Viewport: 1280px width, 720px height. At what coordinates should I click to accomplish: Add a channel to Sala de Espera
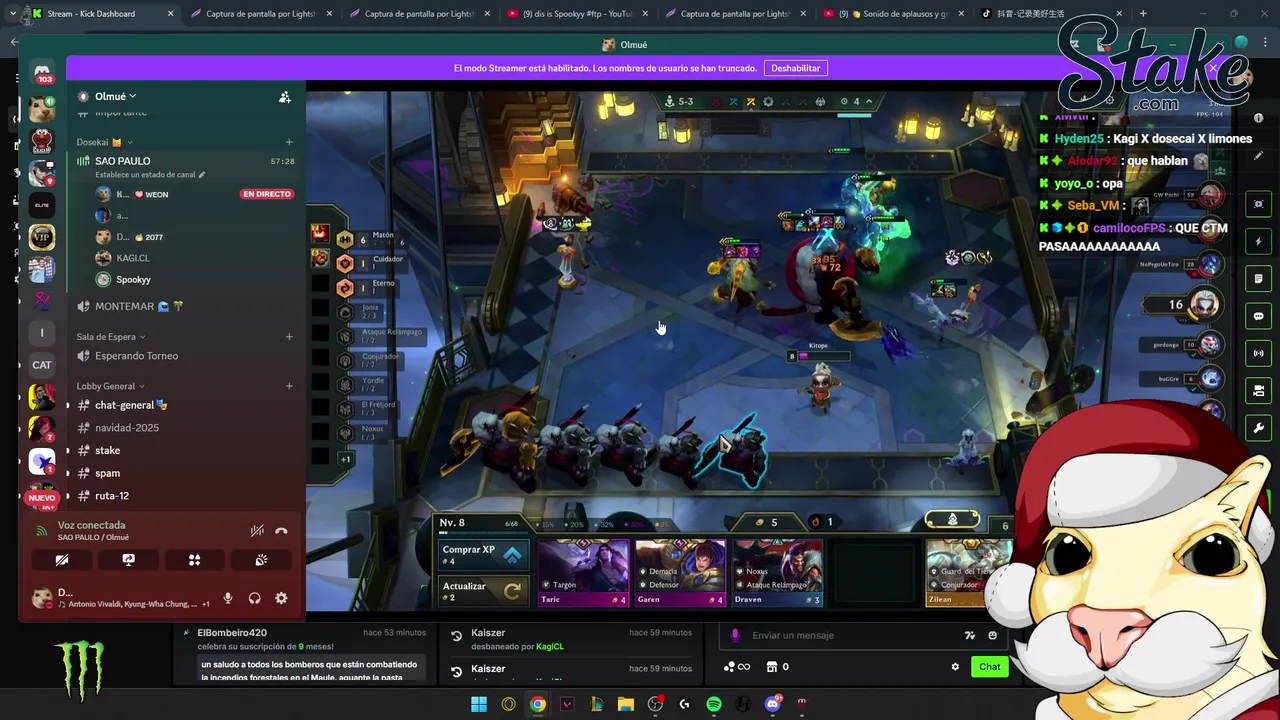coord(289,337)
